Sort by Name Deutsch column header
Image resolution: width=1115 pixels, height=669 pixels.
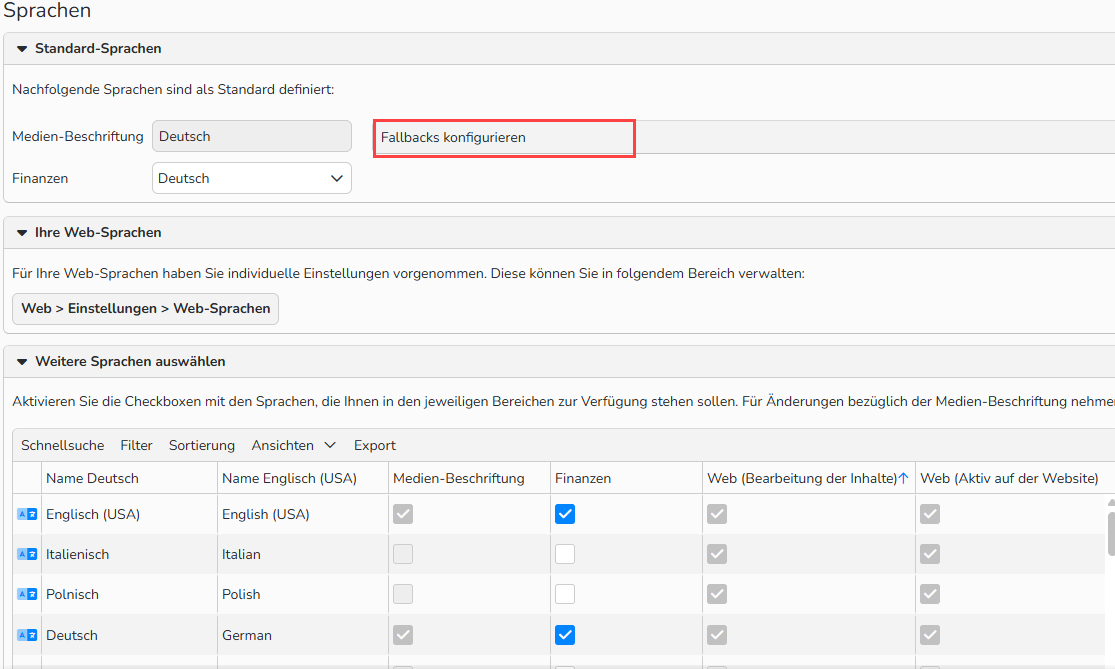tap(129, 478)
